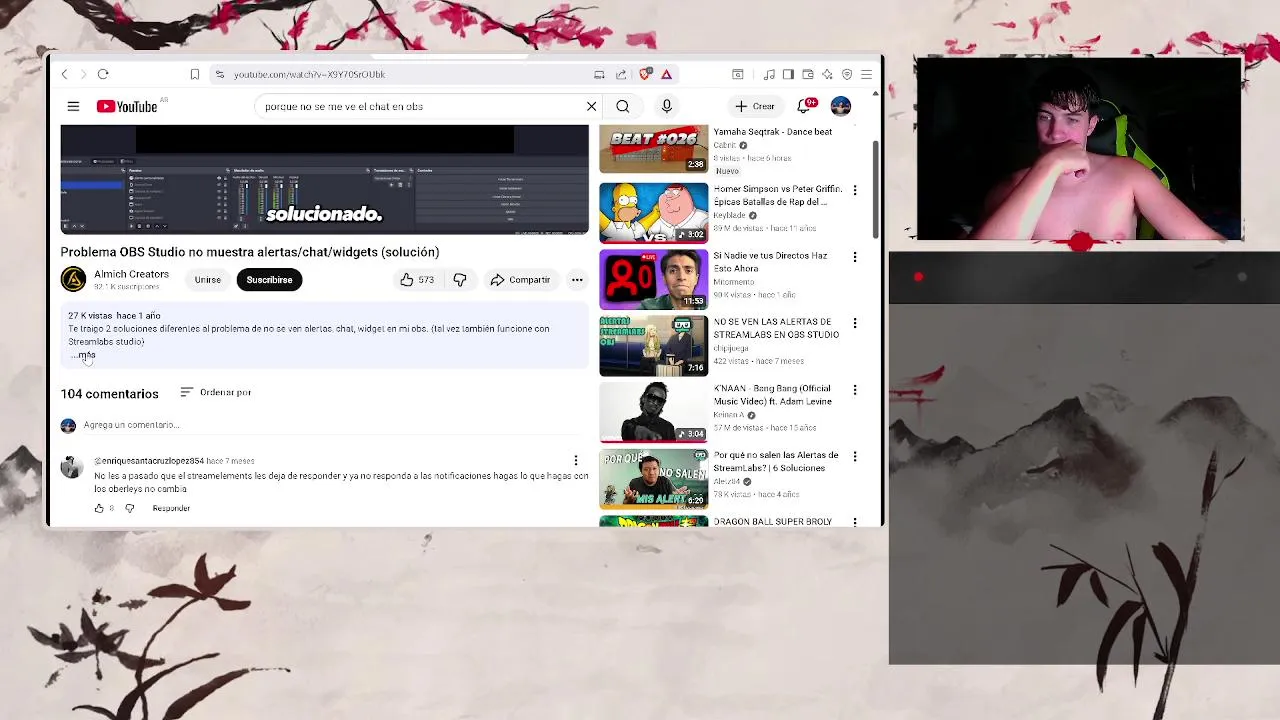Open site settings icon in address bar

click(219, 74)
